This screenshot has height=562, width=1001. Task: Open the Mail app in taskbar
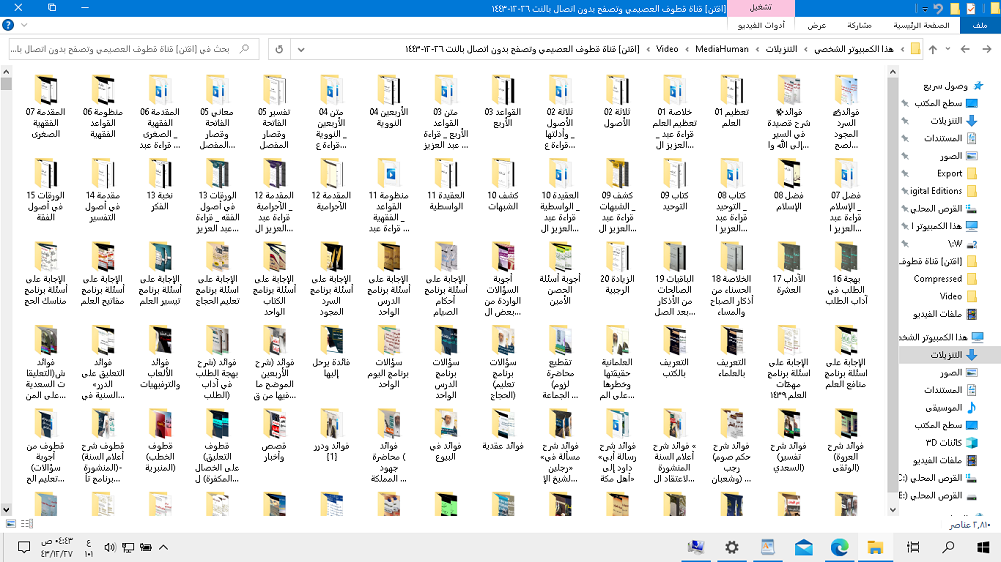[804, 547]
